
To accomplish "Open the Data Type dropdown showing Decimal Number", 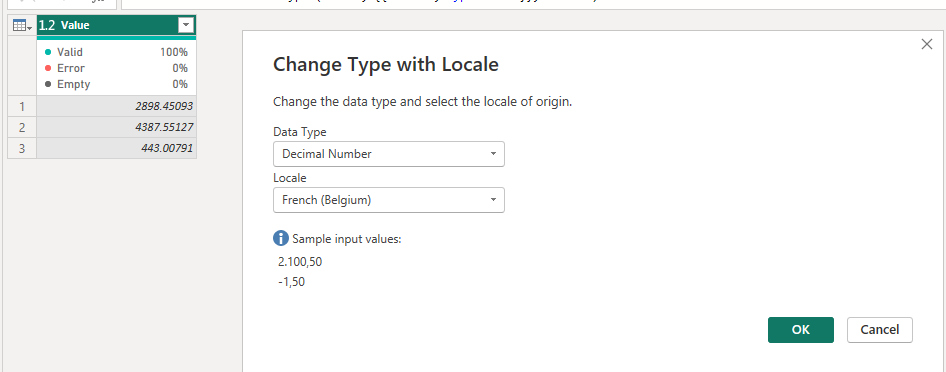I will click(389, 154).
